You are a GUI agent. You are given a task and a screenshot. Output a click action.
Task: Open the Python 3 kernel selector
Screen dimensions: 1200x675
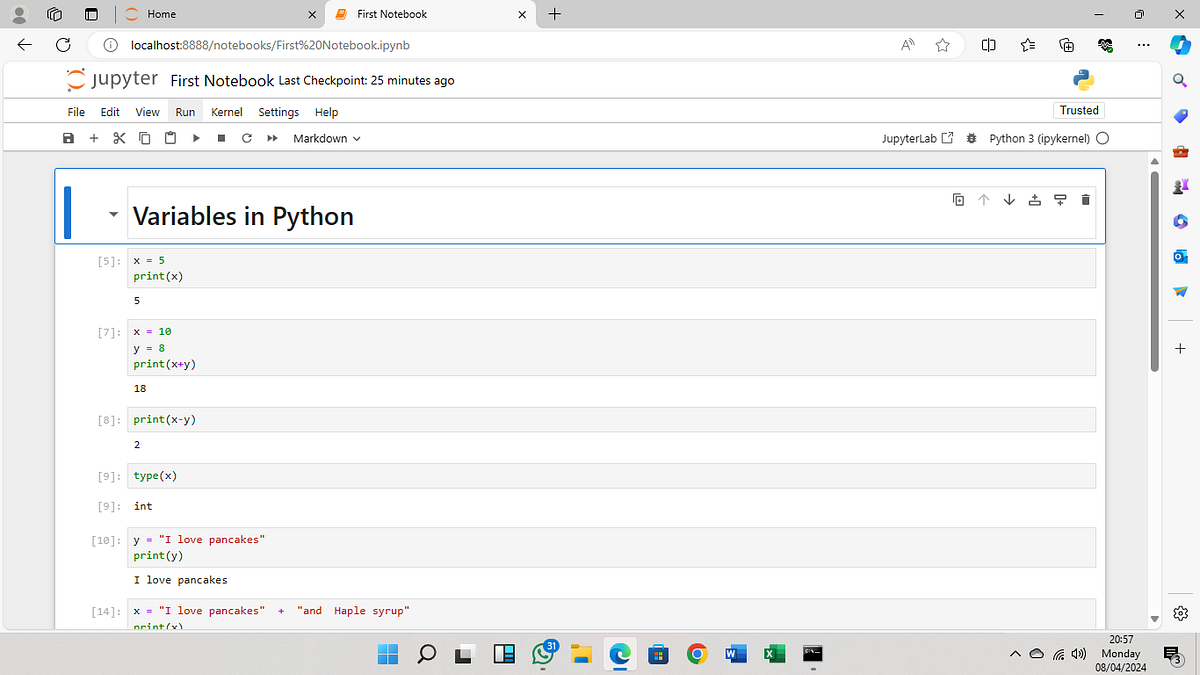coord(1040,138)
